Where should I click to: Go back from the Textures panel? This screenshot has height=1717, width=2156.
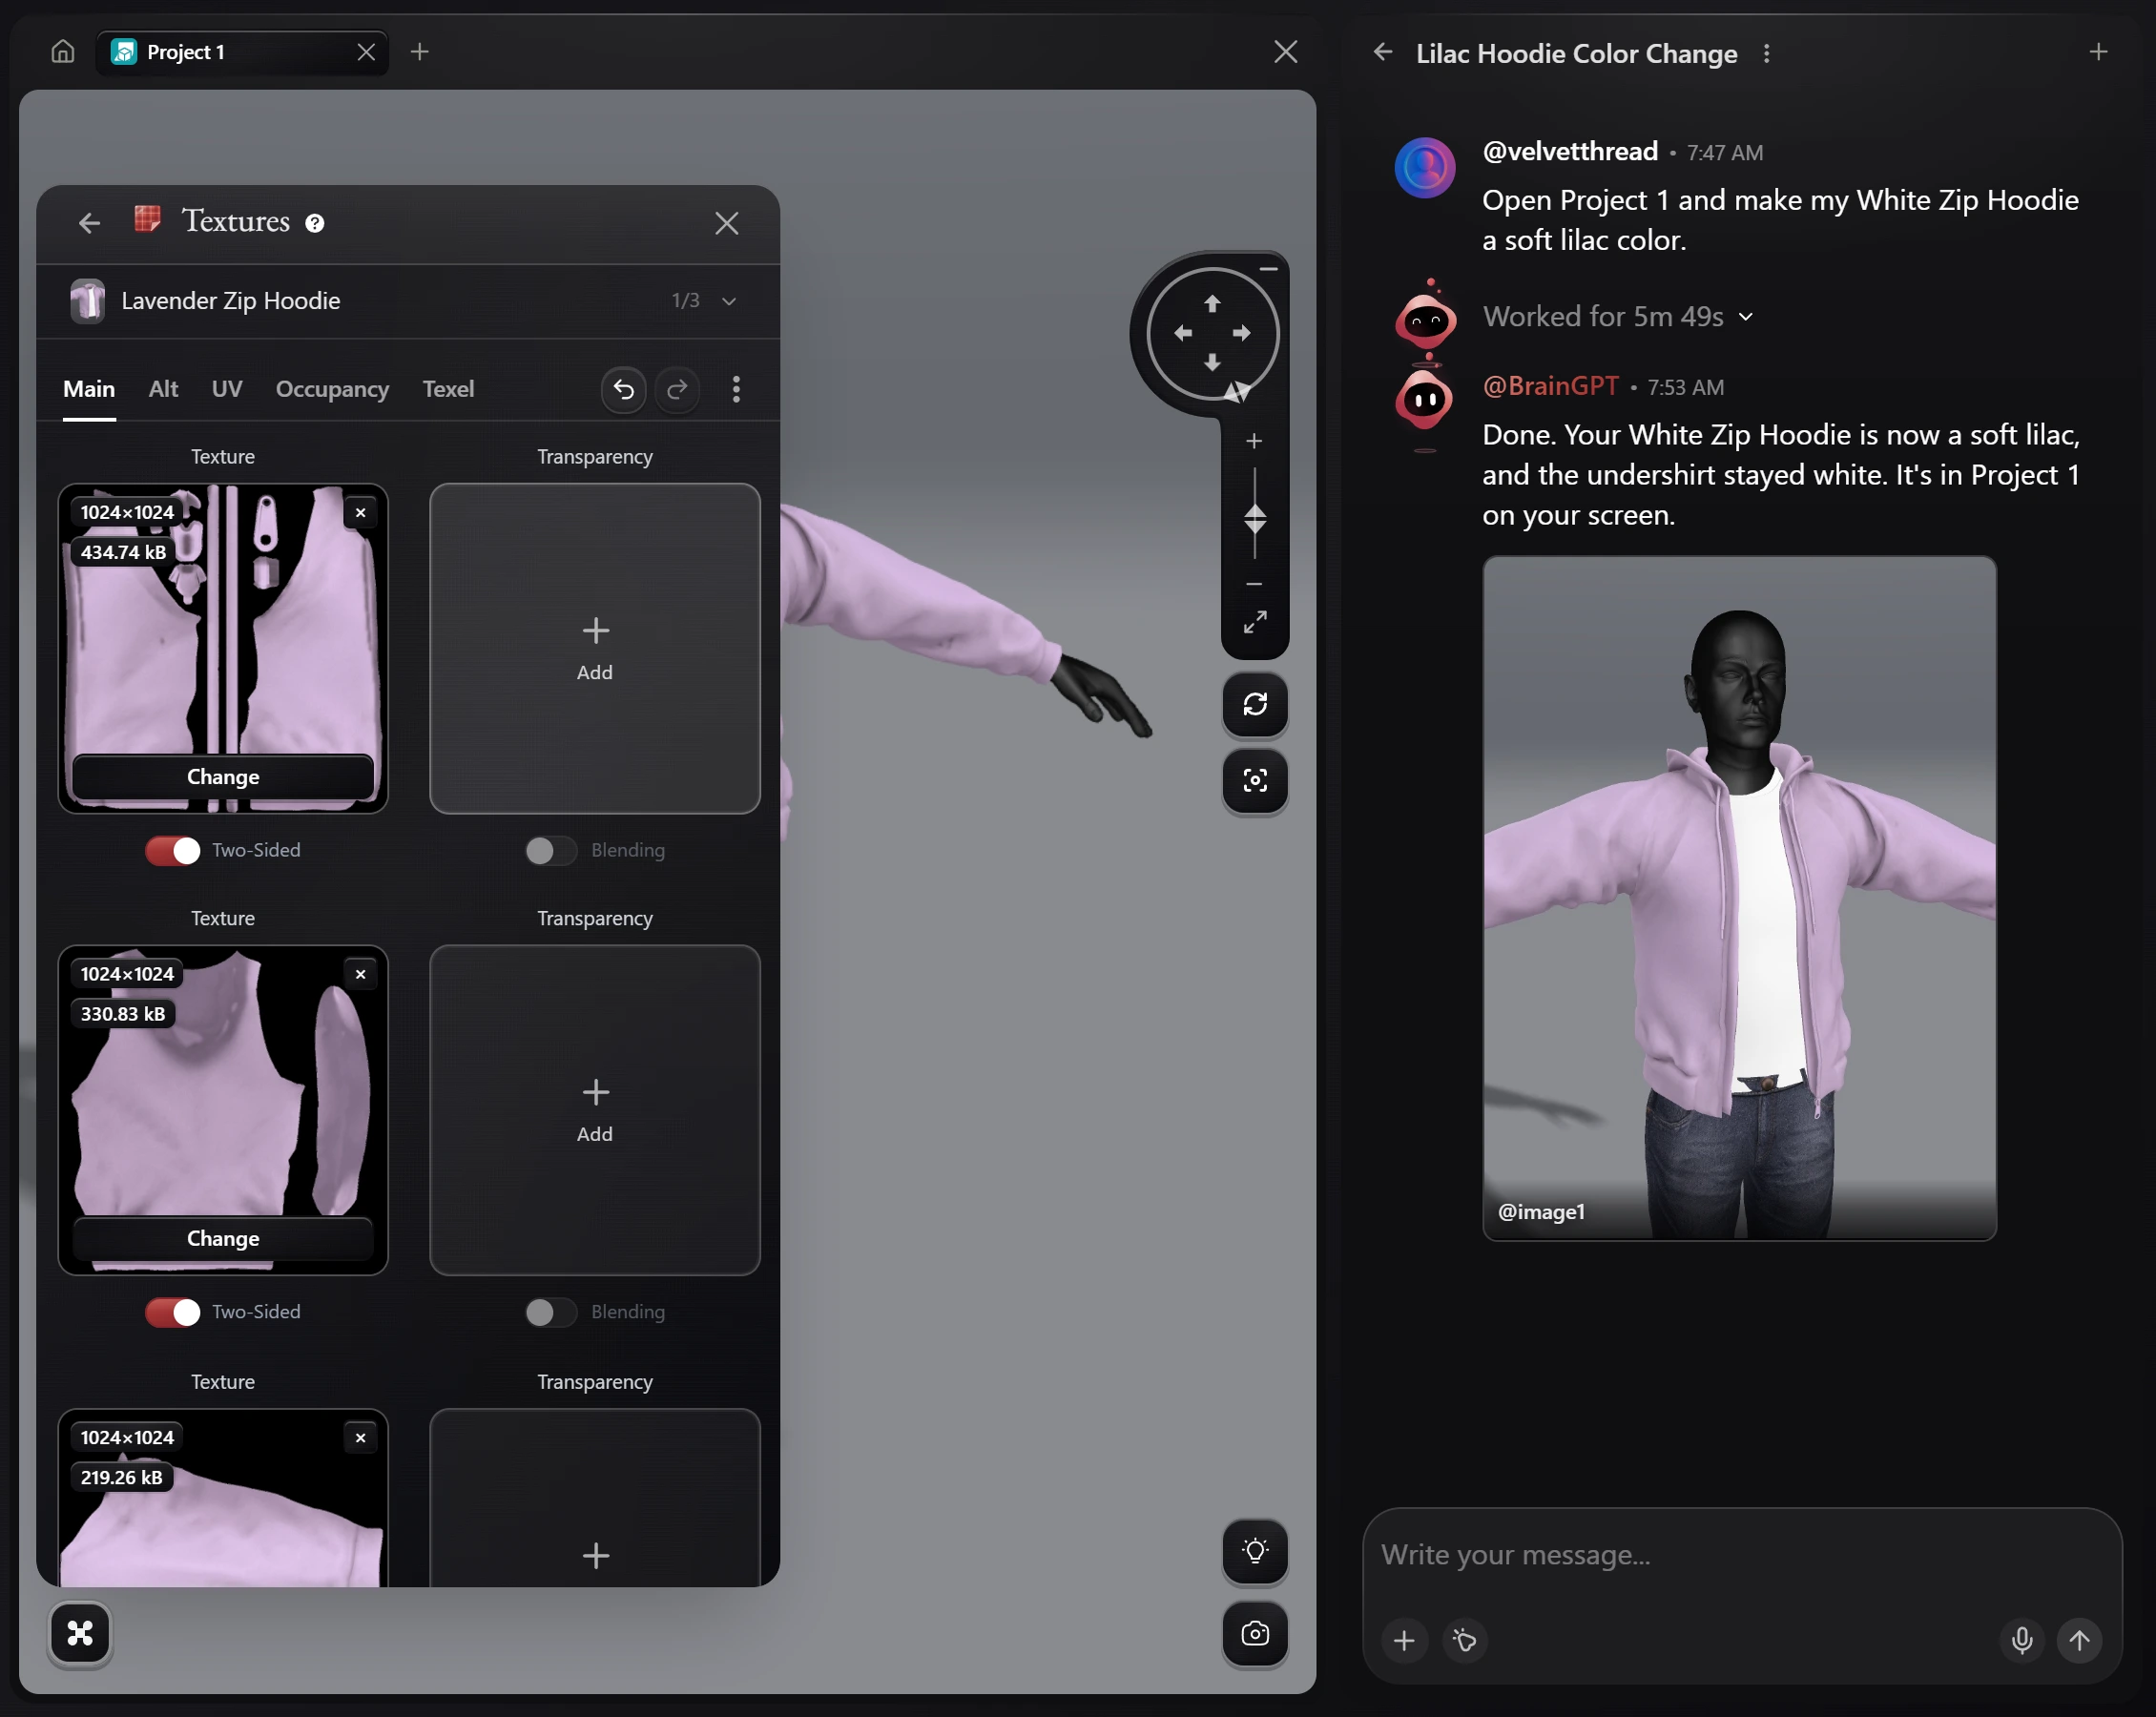pos(90,222)
